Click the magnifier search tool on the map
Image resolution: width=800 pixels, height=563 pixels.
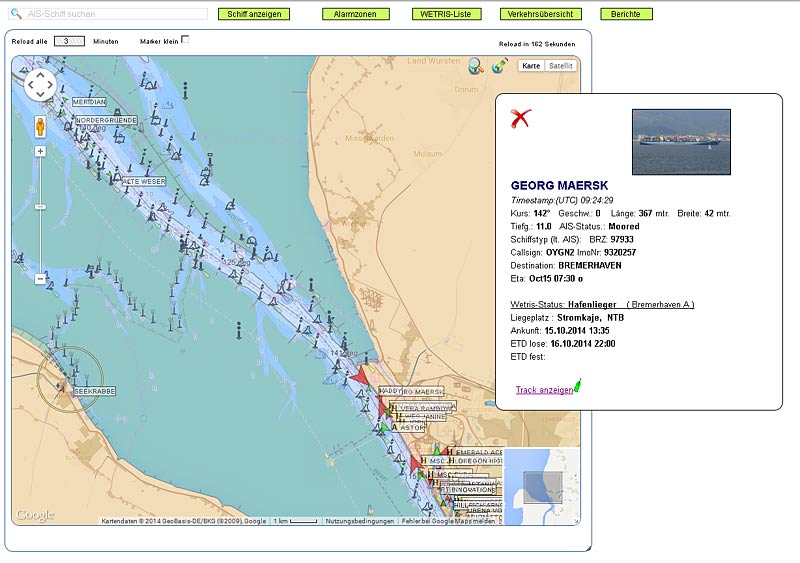476,66
